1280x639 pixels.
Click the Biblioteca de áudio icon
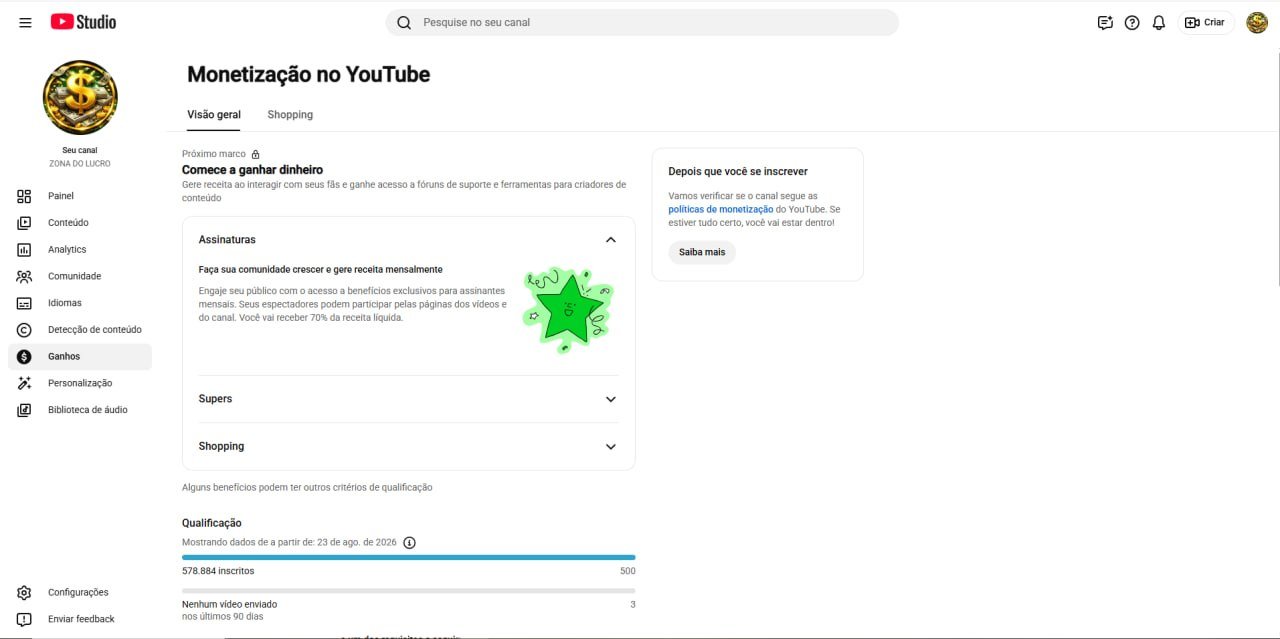click(24, 410)
